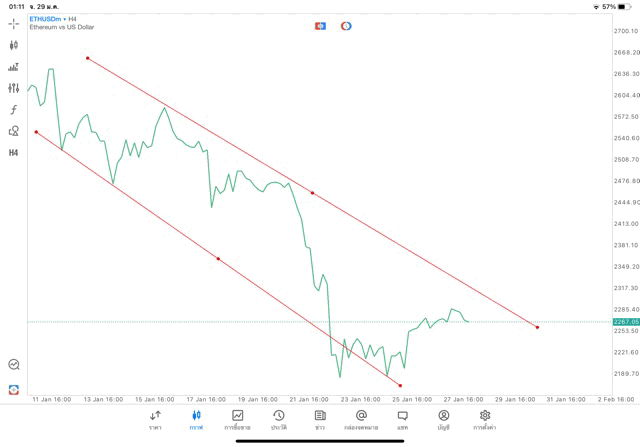Open the กล่องจดหมาย (Mailbox) tab
The width and height of the screenshot is (640, 447).
click(x=361, y=419)
